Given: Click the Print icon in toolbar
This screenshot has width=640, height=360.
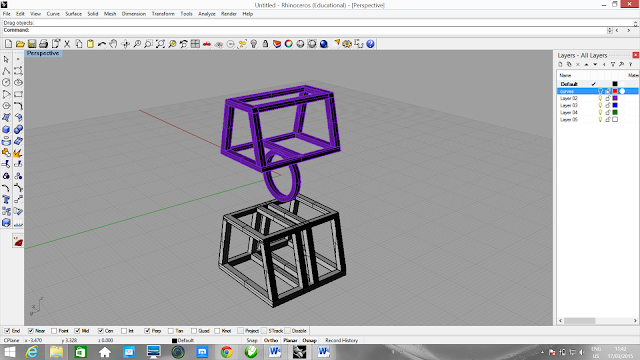Looking at the screenshot, I should point(44,44).
